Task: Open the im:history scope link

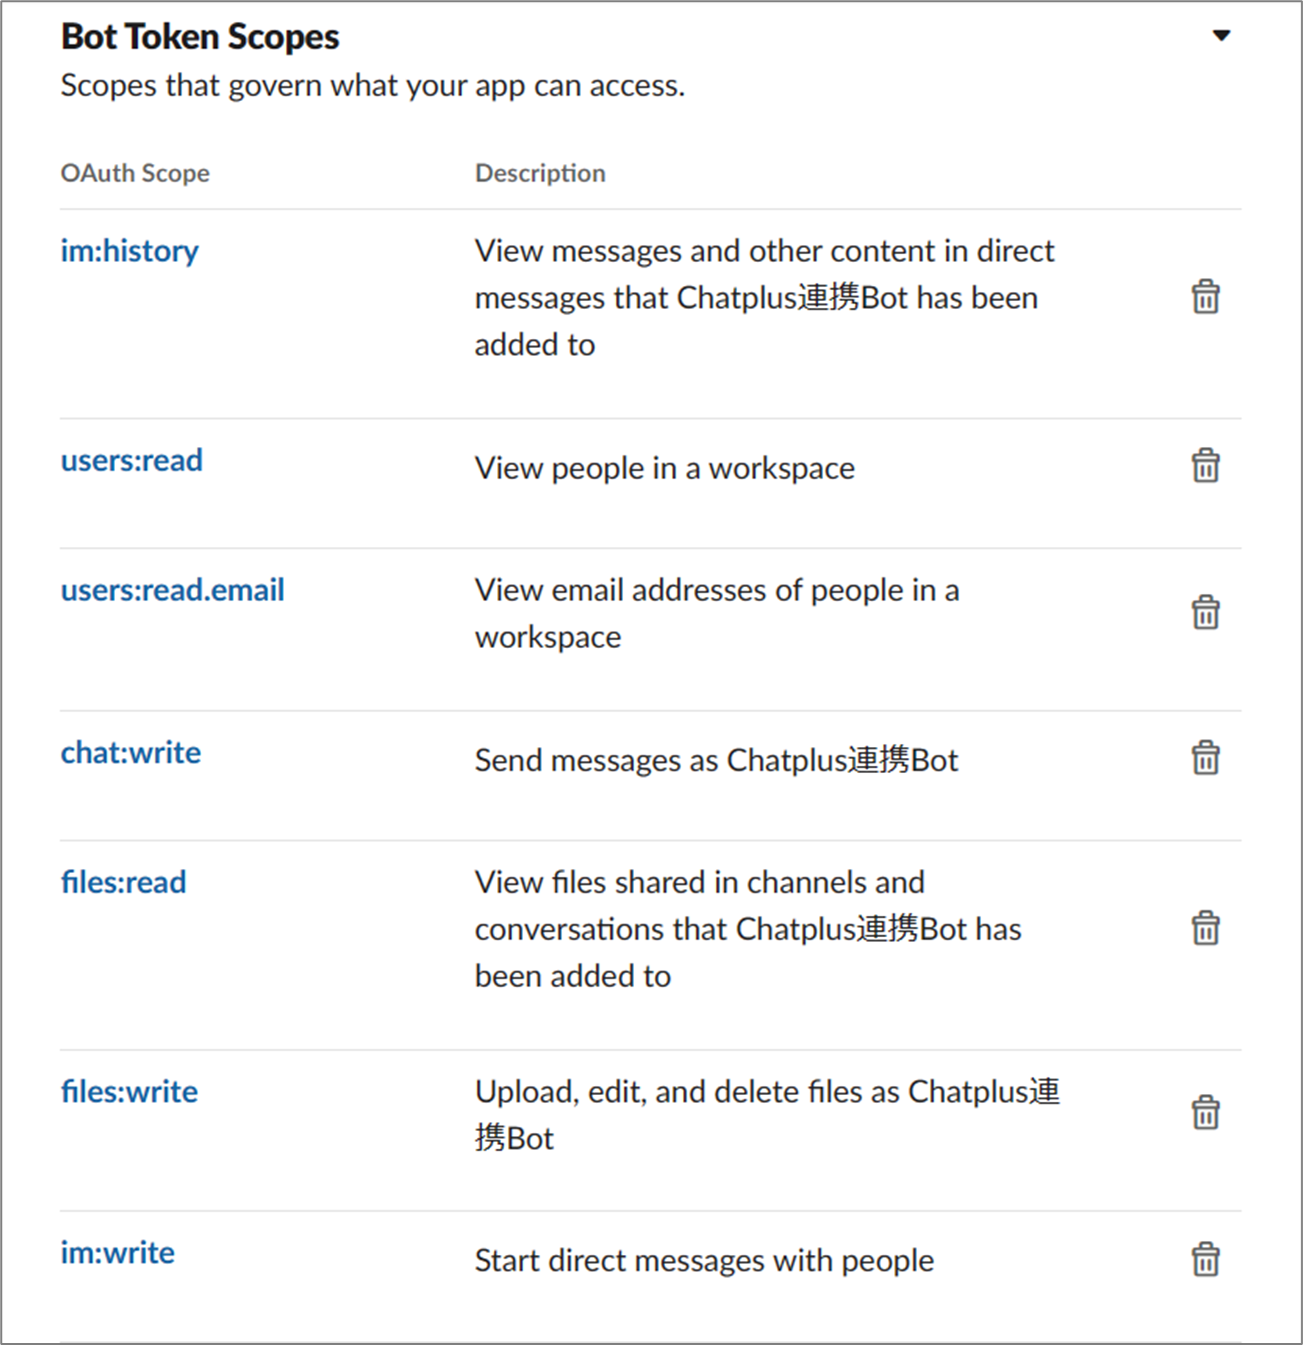Action: coord(129,251)
